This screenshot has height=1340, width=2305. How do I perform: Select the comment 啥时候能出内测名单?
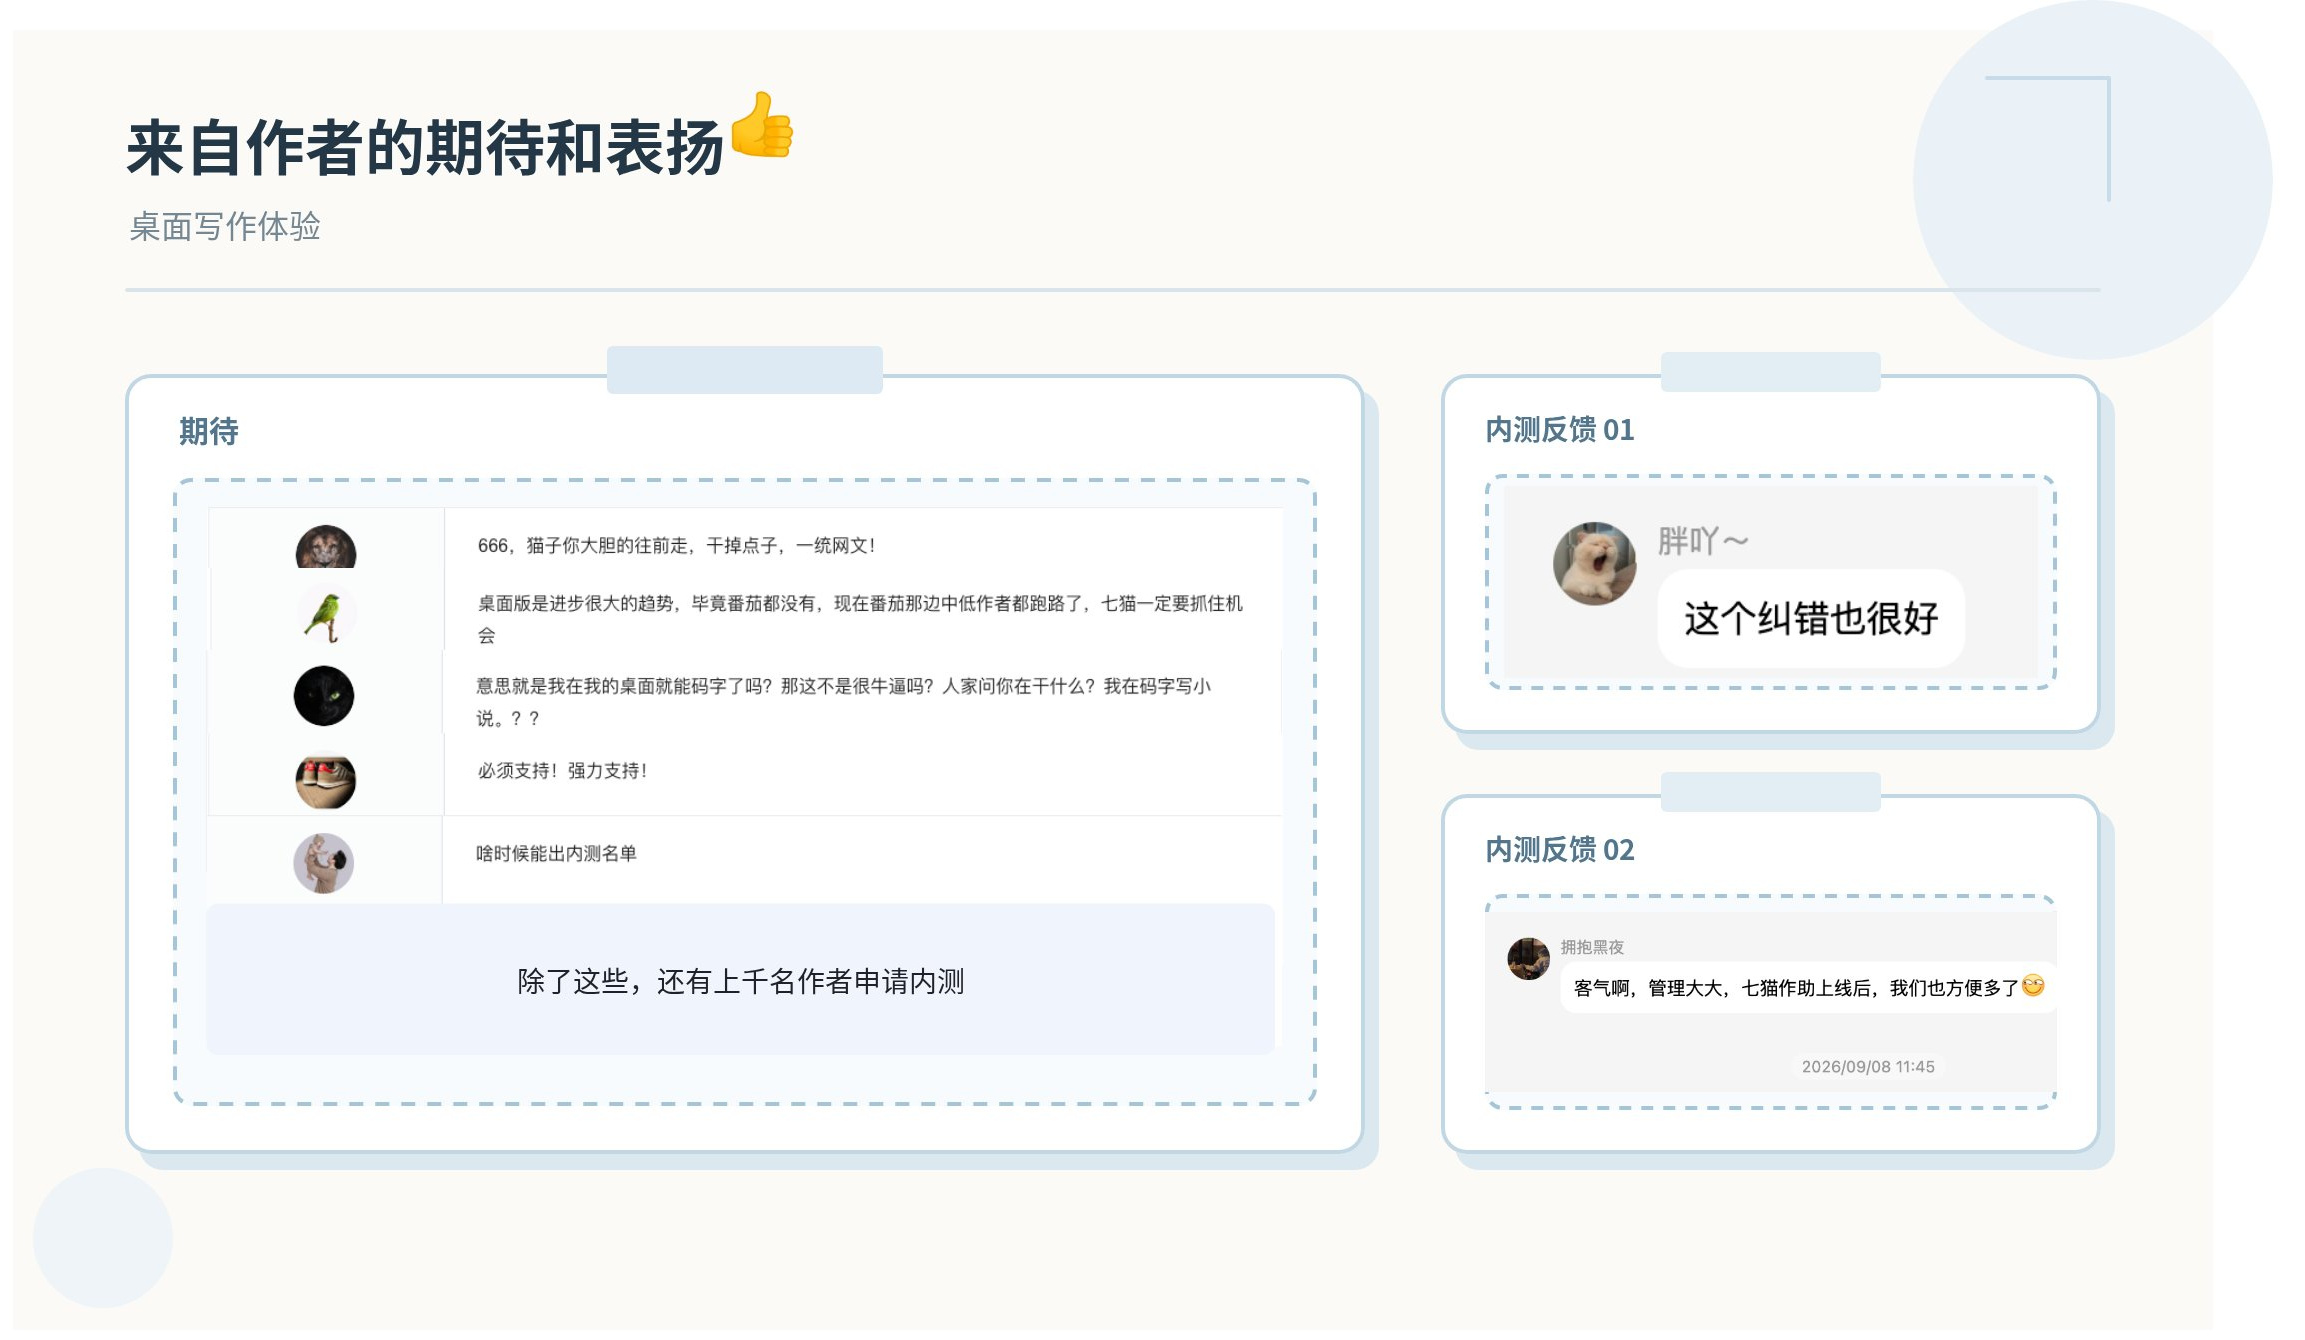pos(556,853)
